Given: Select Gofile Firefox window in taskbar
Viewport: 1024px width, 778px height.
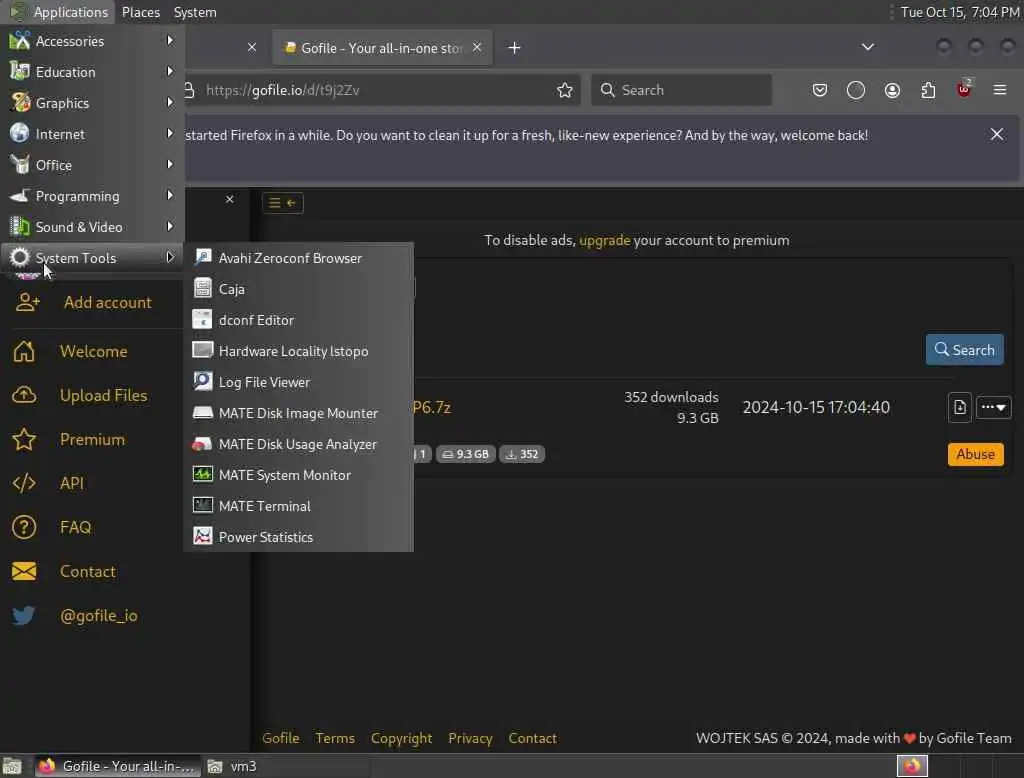Looking at the screenshot, I should click(118, 766).
